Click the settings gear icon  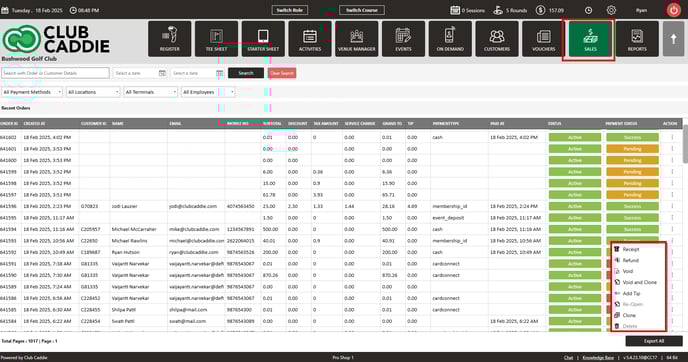point(611,10)
